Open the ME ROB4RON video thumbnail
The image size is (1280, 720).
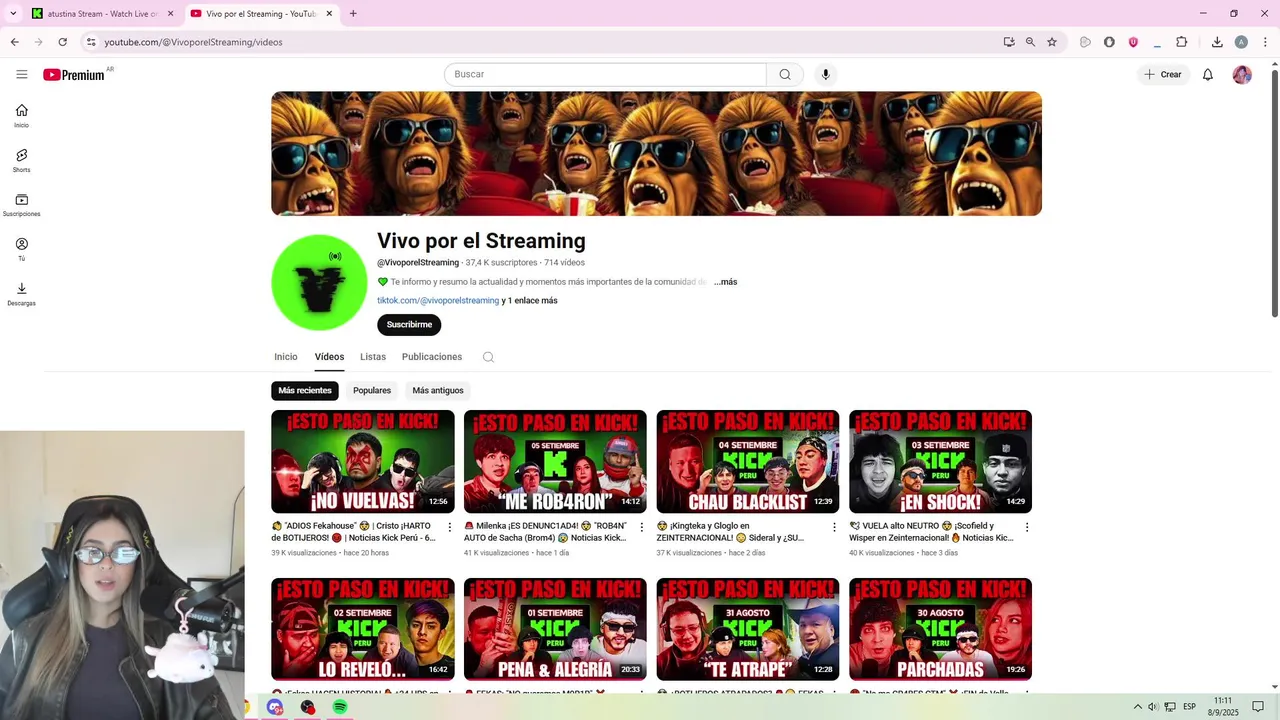pos(555,461)
